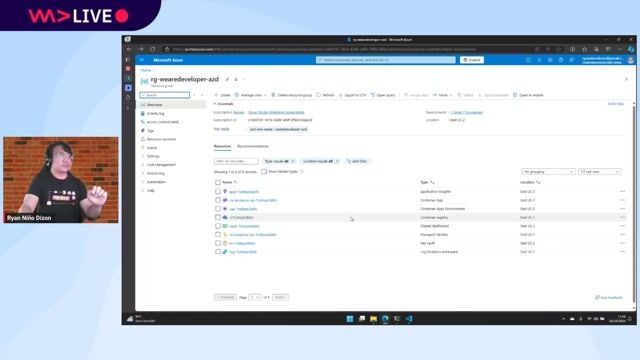The height and width of the screenshot is (360, 640).
Task: Check the Container registry row checkbox
Action: tap(218, 217)
